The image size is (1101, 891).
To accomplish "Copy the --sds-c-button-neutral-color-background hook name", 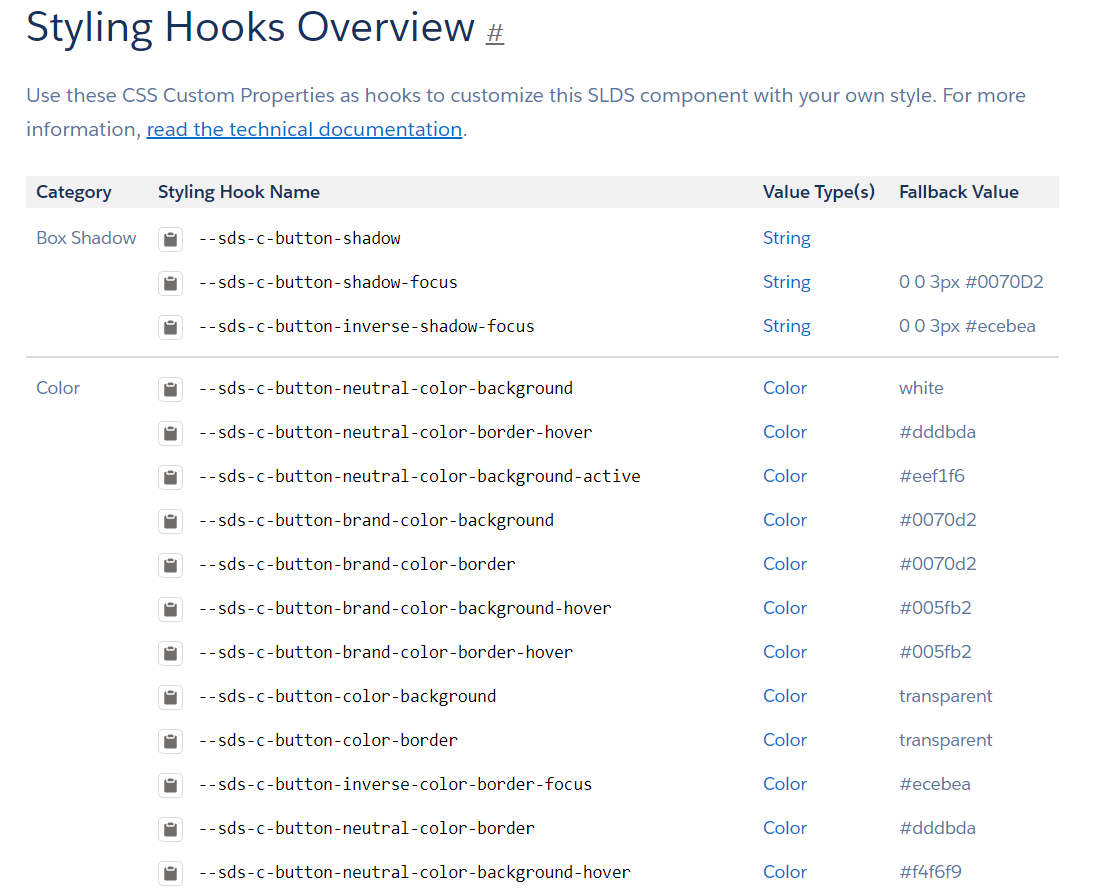I will (170, 389).
